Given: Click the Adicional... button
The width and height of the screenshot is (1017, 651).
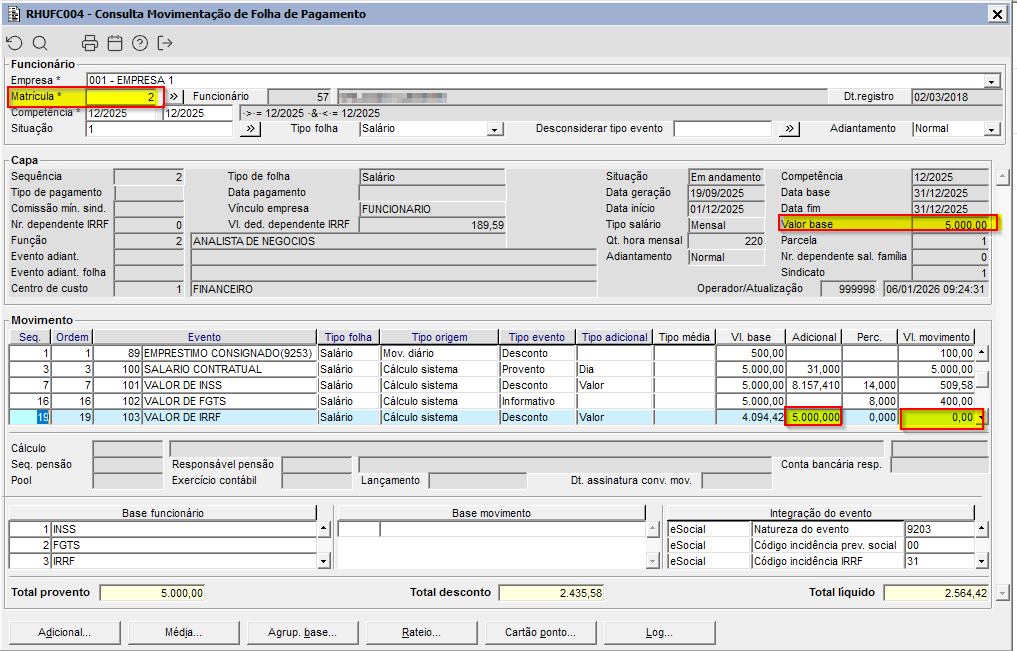Looking at the screenshot, I should [x=65, y=632].
